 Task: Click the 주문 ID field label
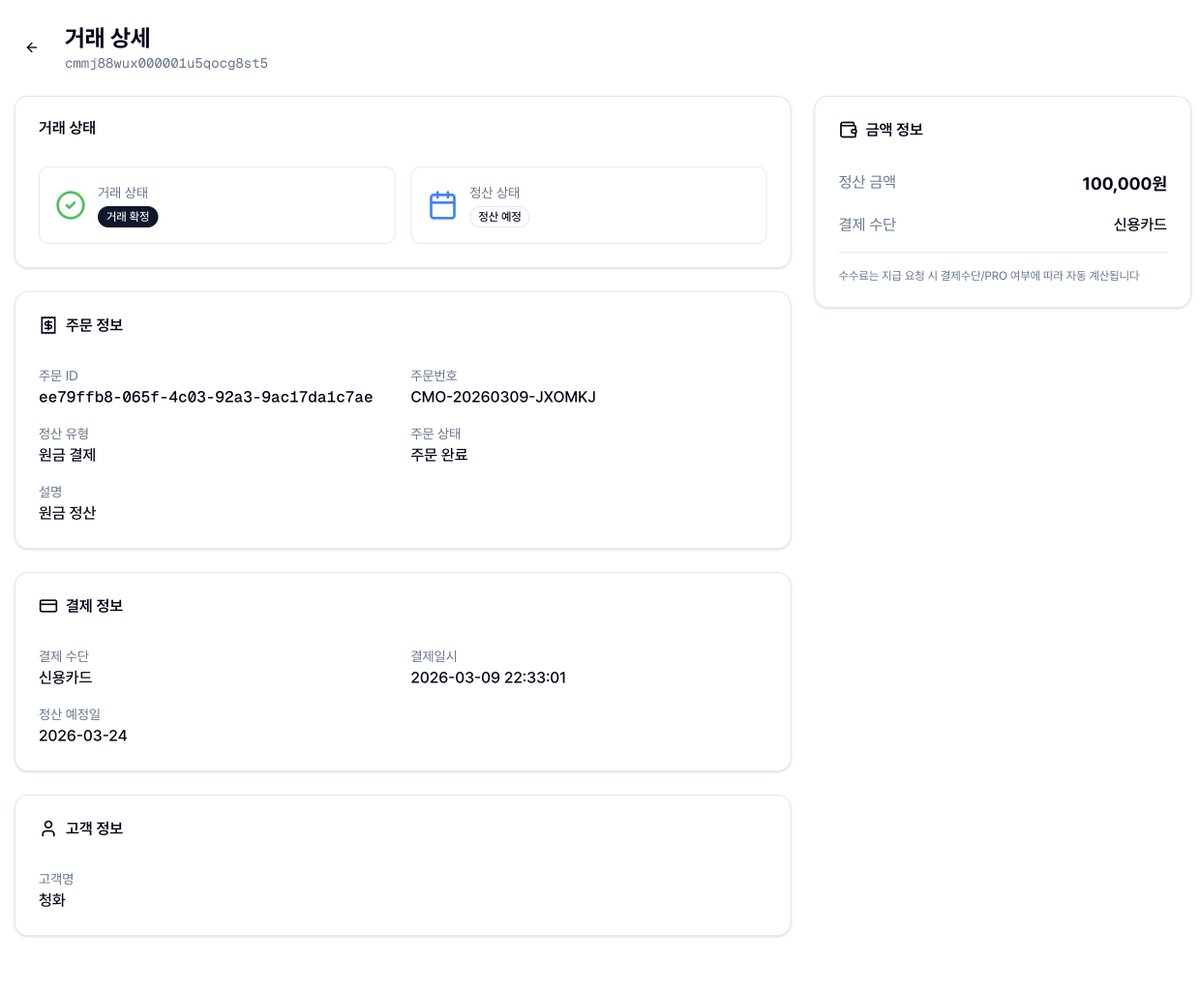[58, 376]
